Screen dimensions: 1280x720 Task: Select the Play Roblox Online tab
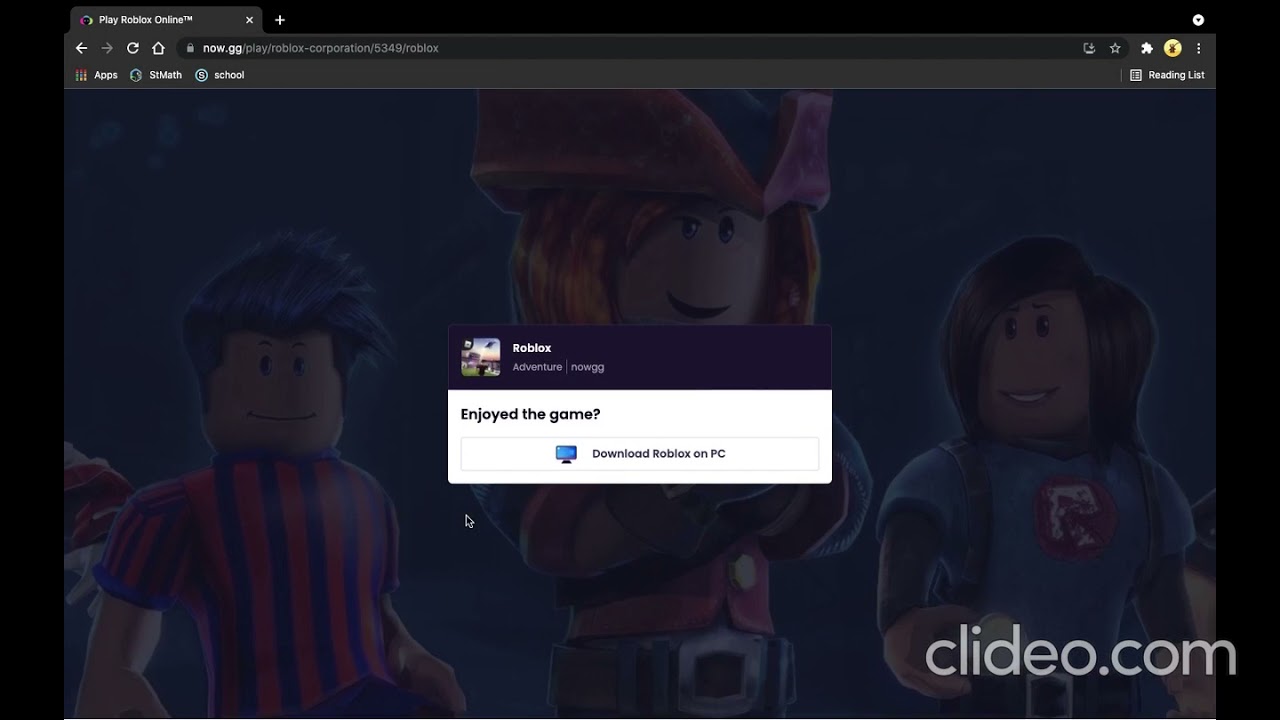point(165,20)
